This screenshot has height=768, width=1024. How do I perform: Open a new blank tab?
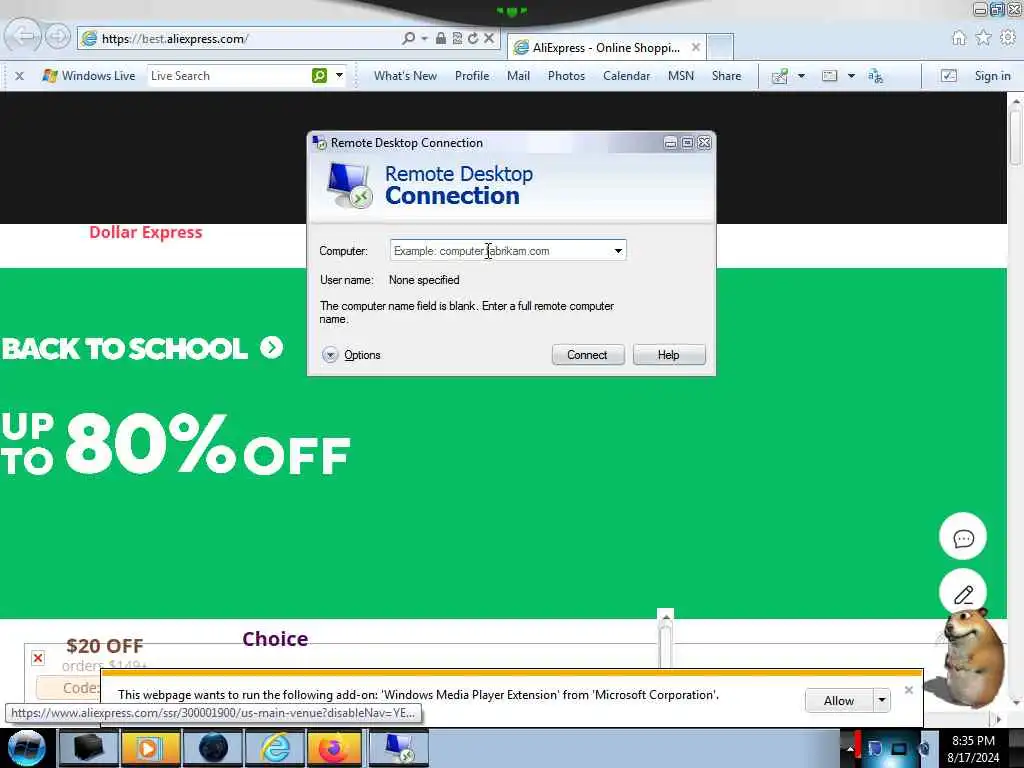tap(720, 47)
